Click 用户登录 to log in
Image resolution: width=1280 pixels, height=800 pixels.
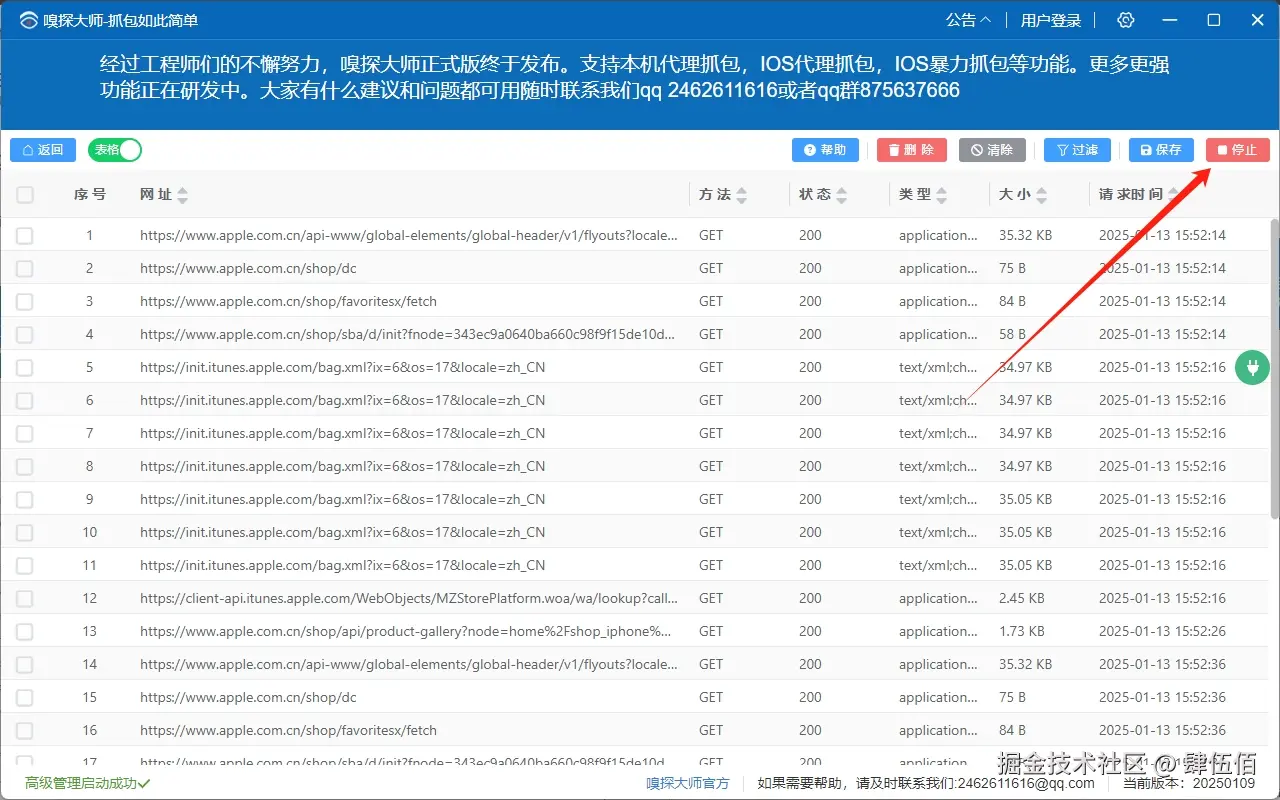pos(1051,20)
